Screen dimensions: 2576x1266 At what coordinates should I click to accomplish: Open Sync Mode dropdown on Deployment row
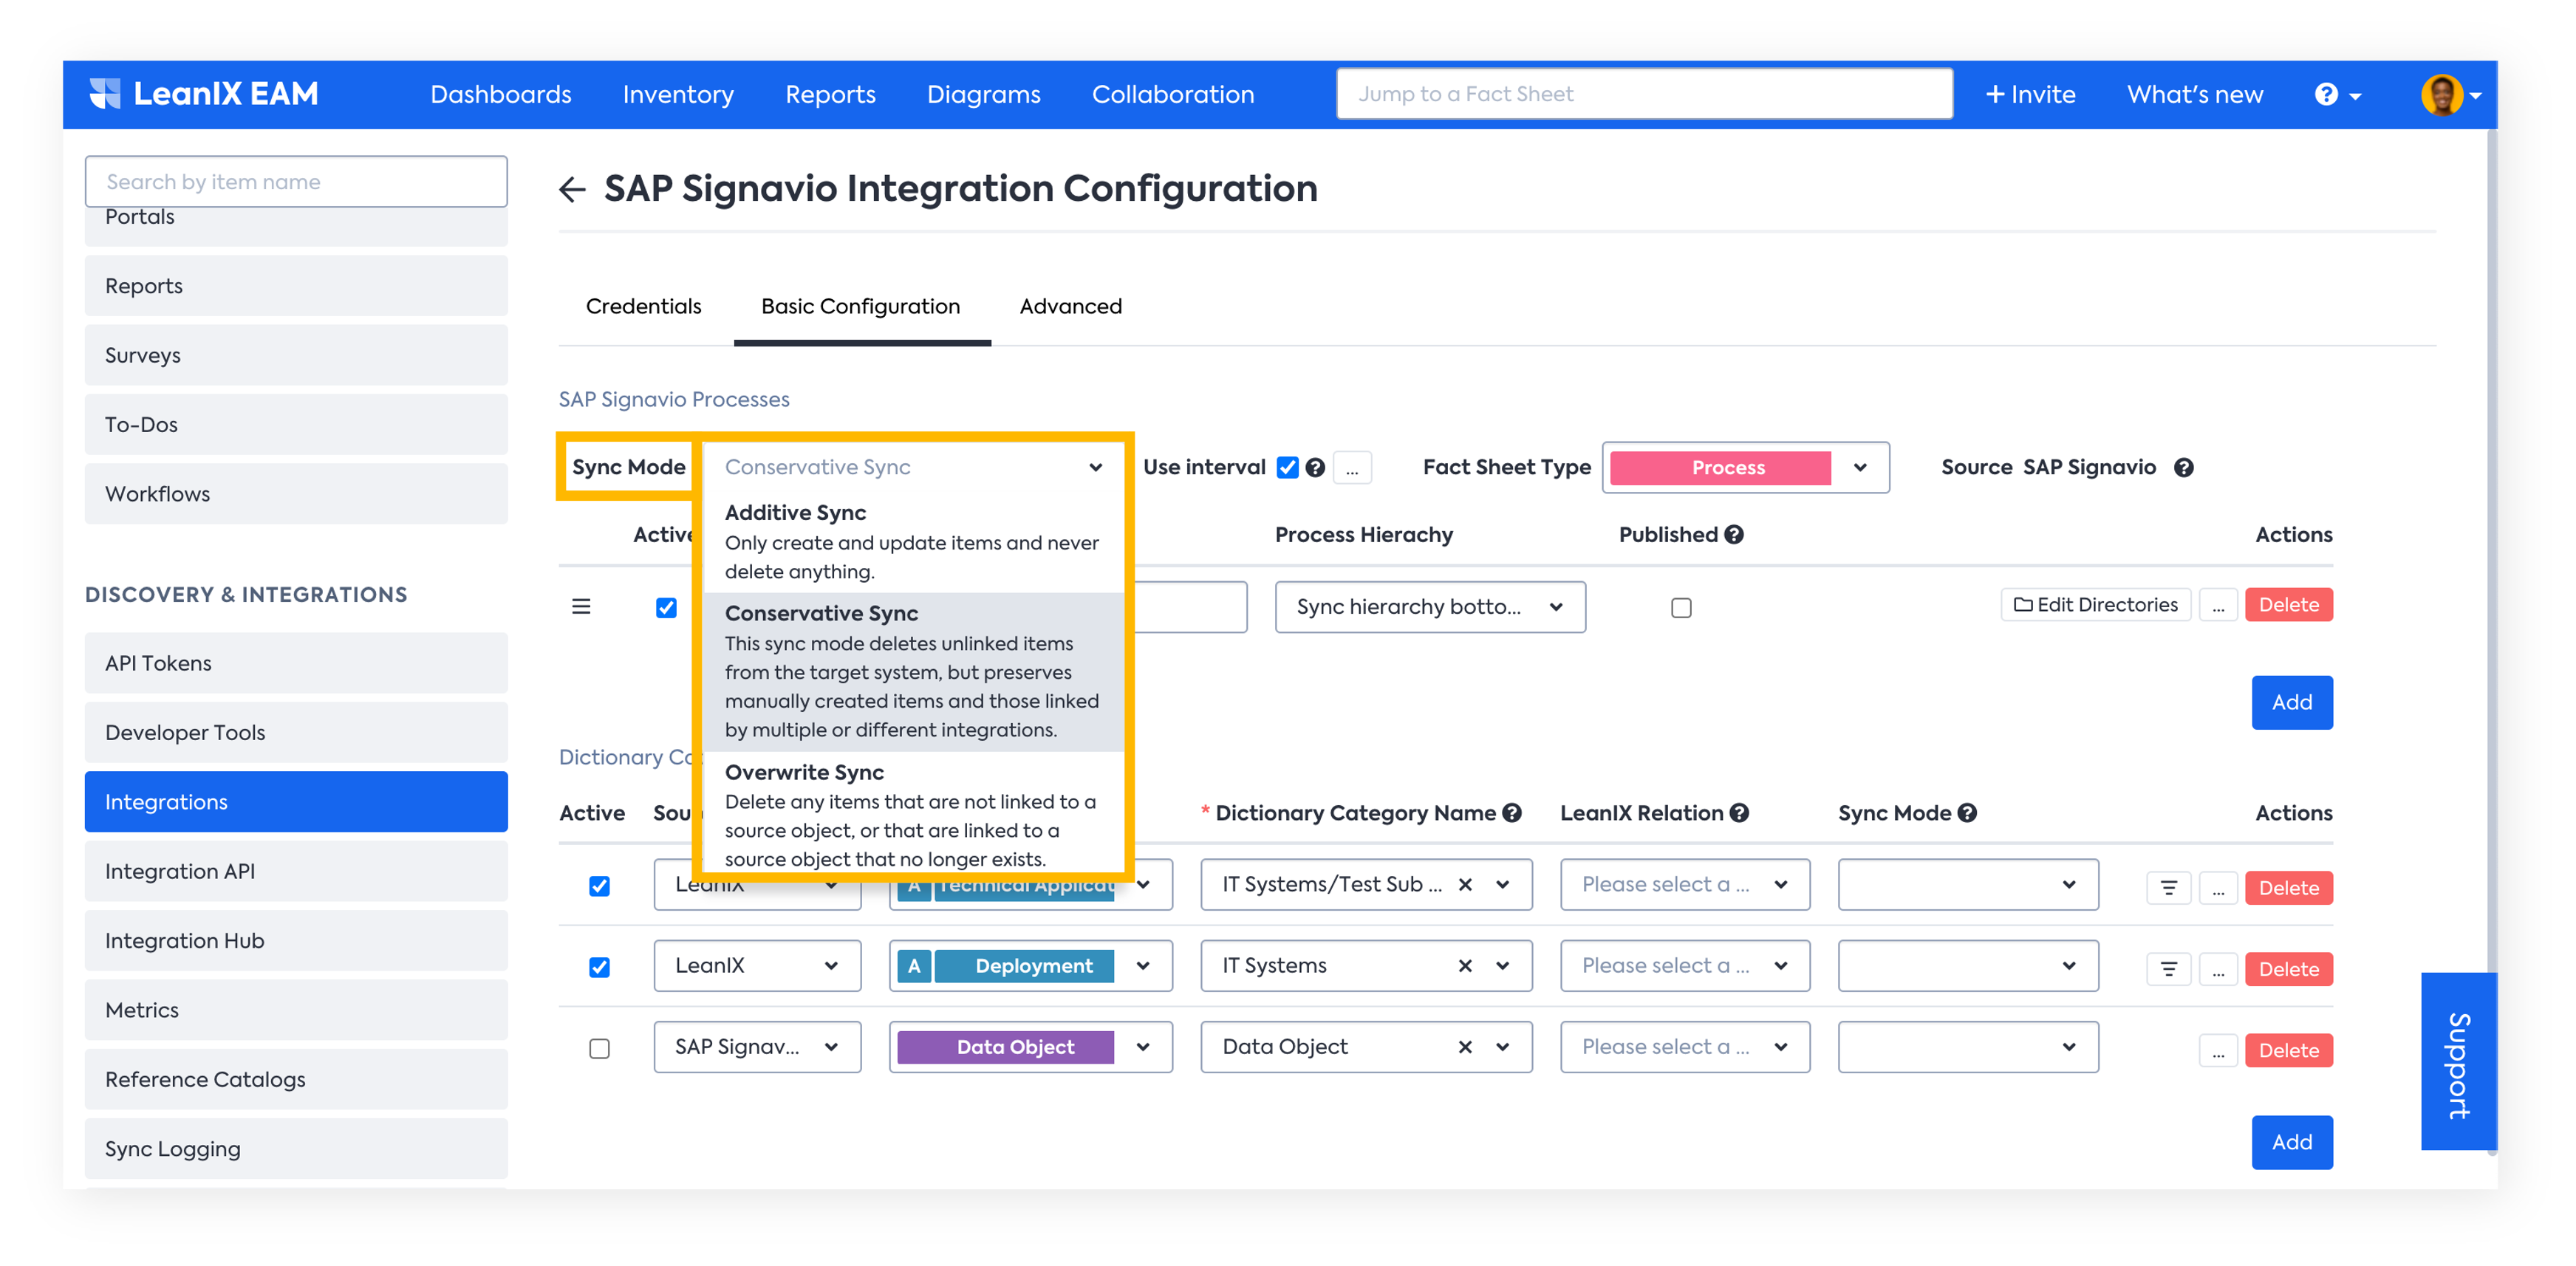[1968, 965]
